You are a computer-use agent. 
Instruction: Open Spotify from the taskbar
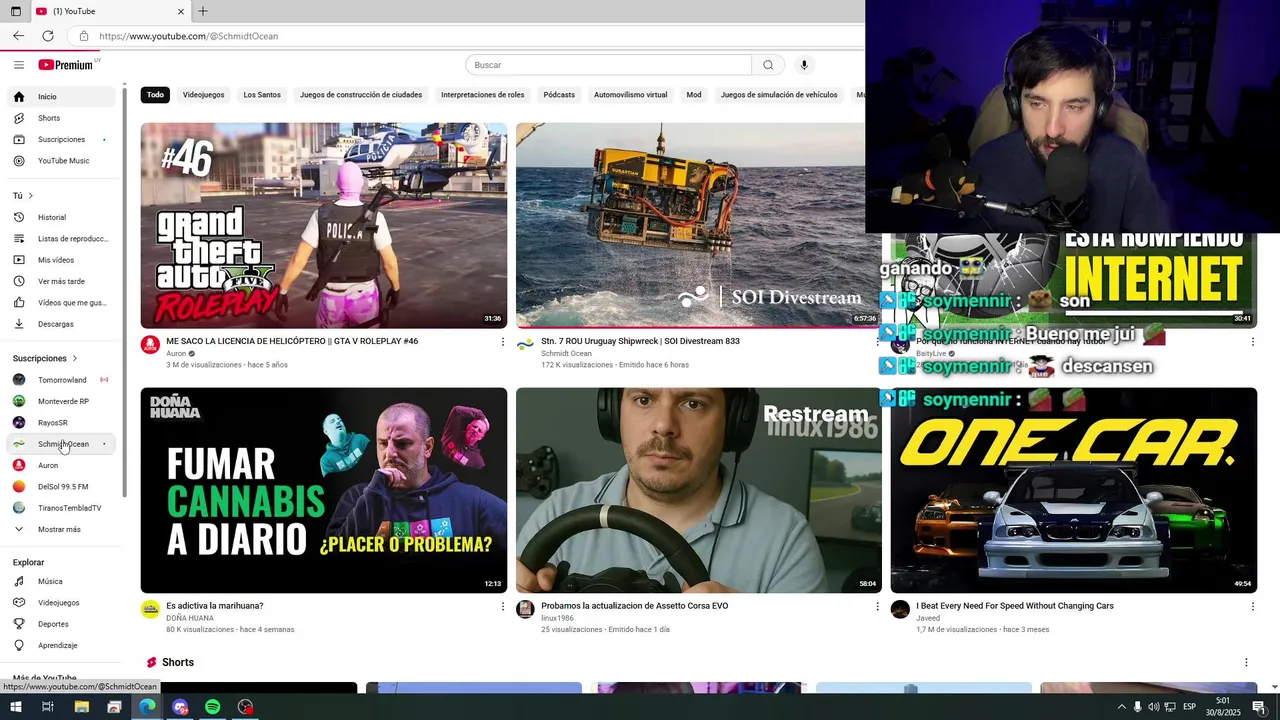point(213,707)
